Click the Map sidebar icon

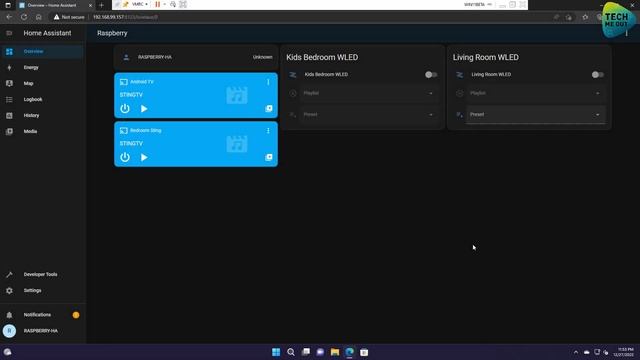pyautogui.click(x=9, y=83)
